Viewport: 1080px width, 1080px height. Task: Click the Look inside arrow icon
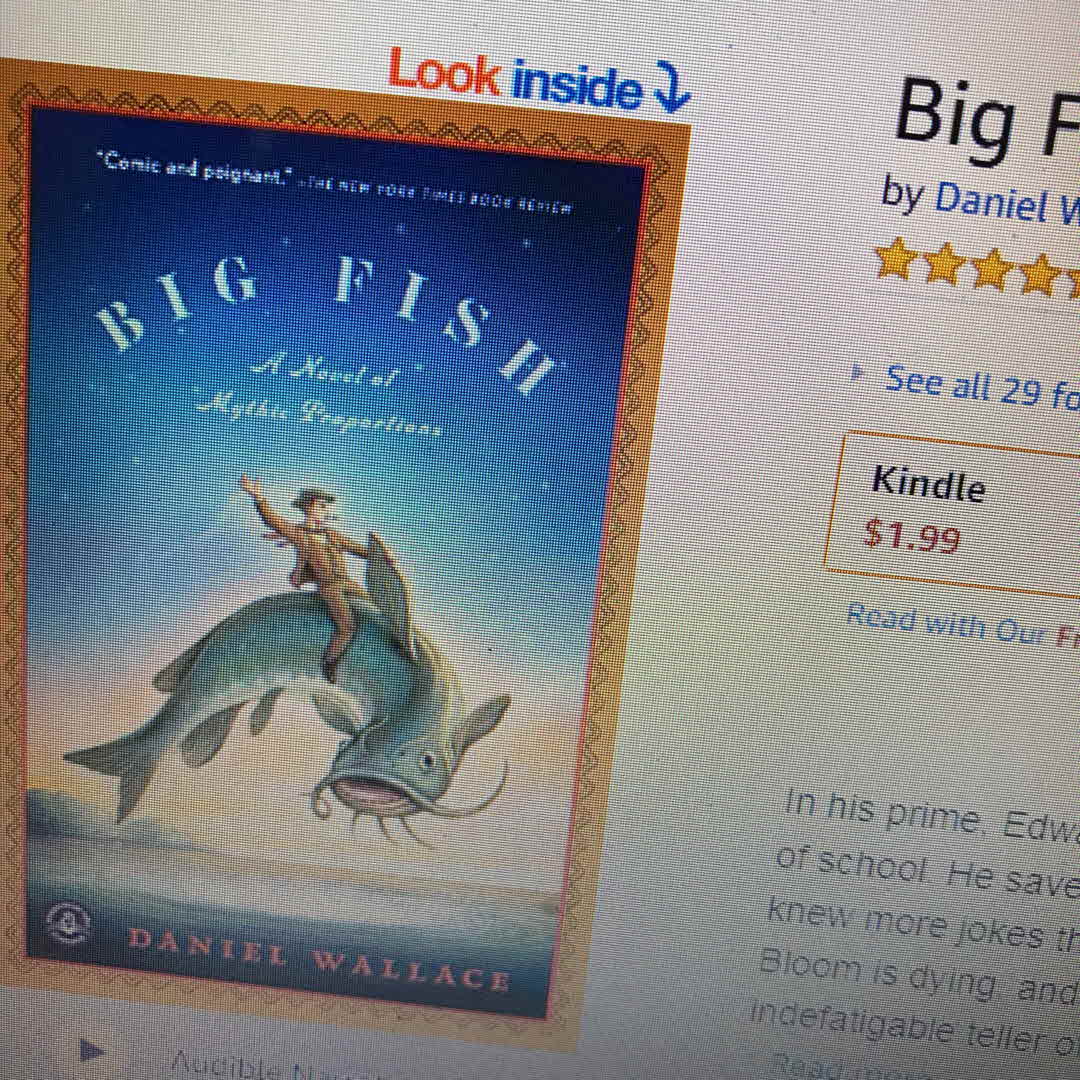pyautogui.click(x=670, y=87)
